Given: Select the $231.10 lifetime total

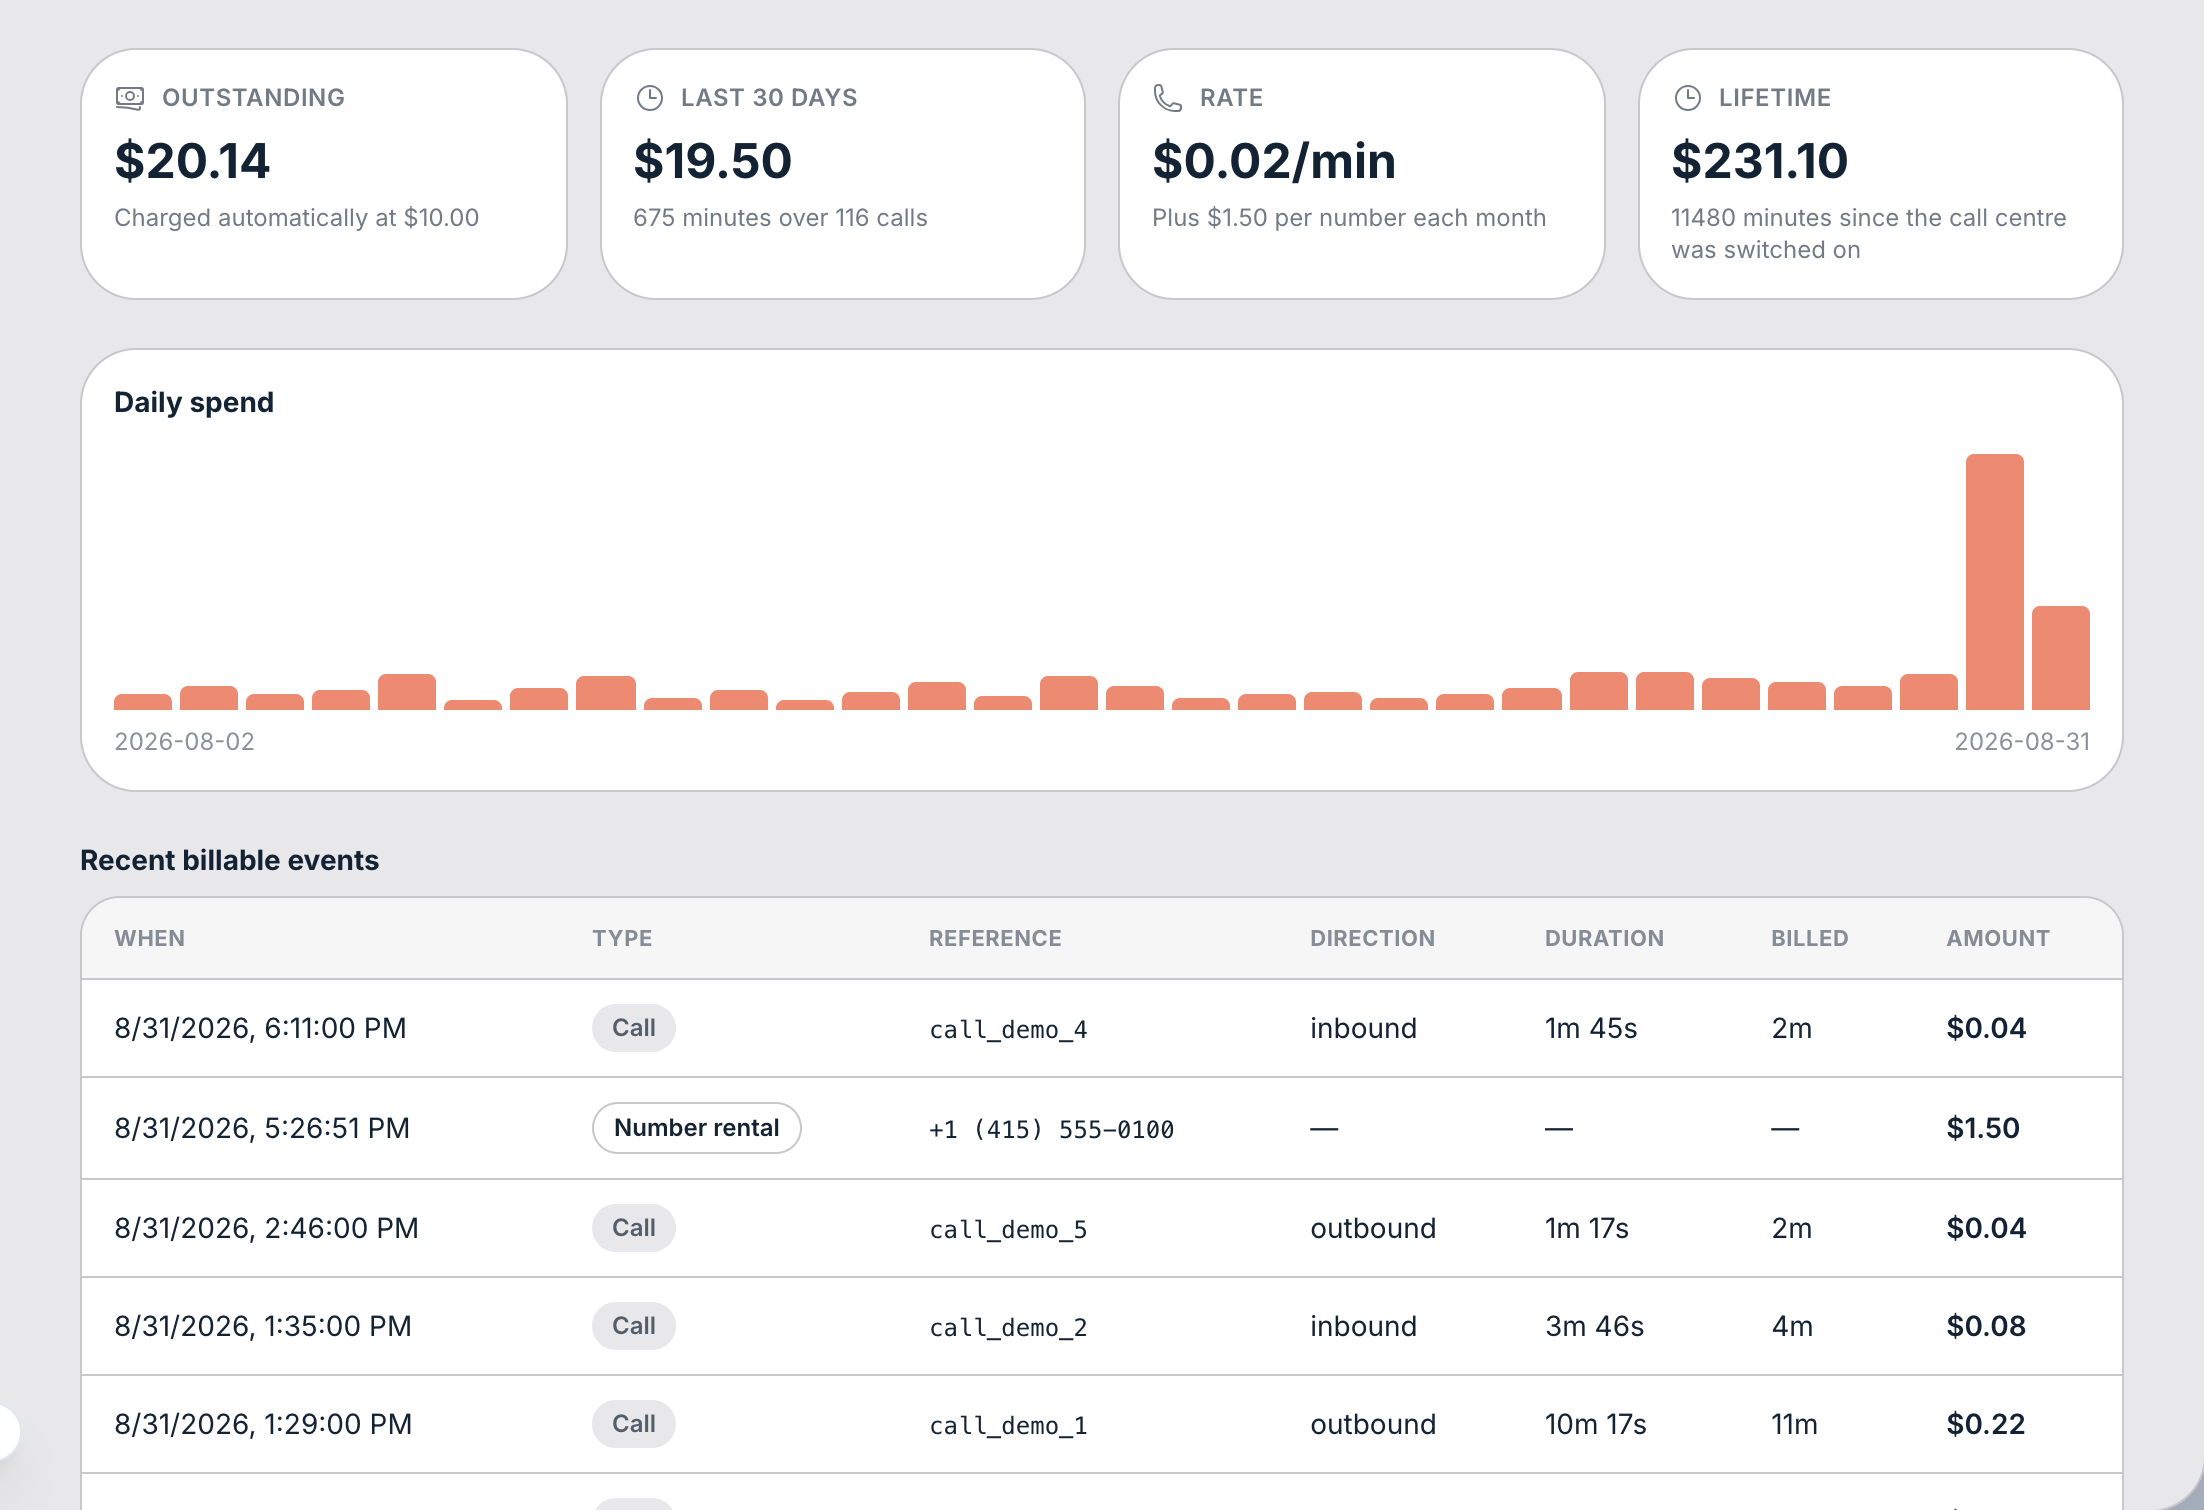Looking at the screenshot, I should (x=1760, y=161).
